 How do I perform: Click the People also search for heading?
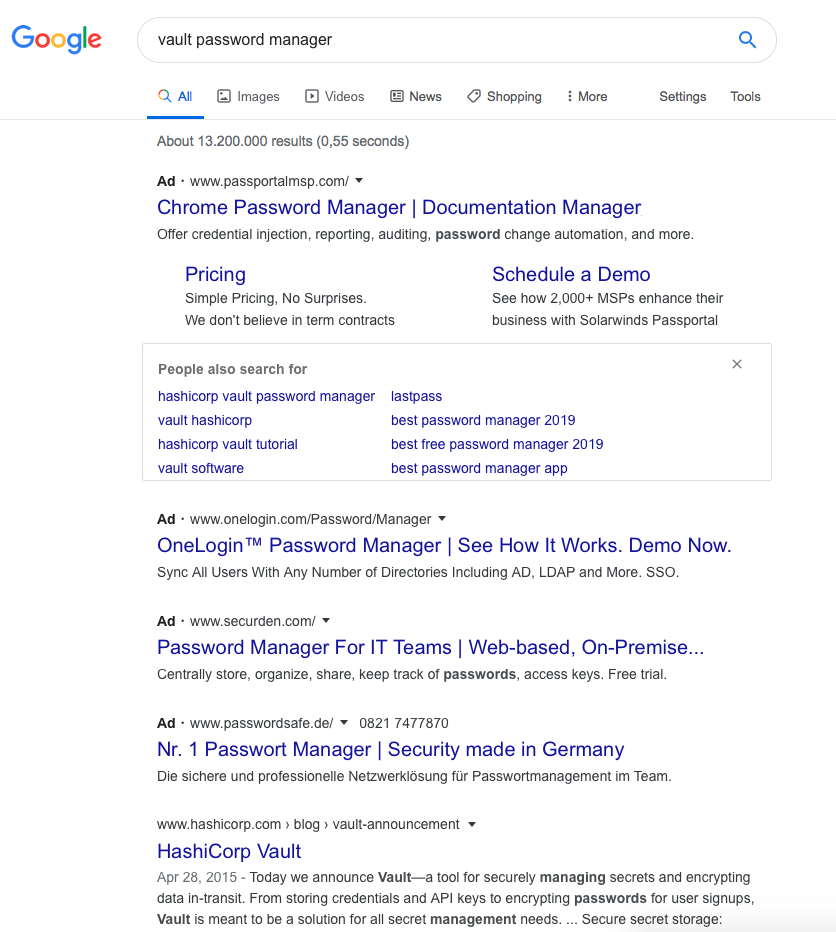(x=232, y=369)
